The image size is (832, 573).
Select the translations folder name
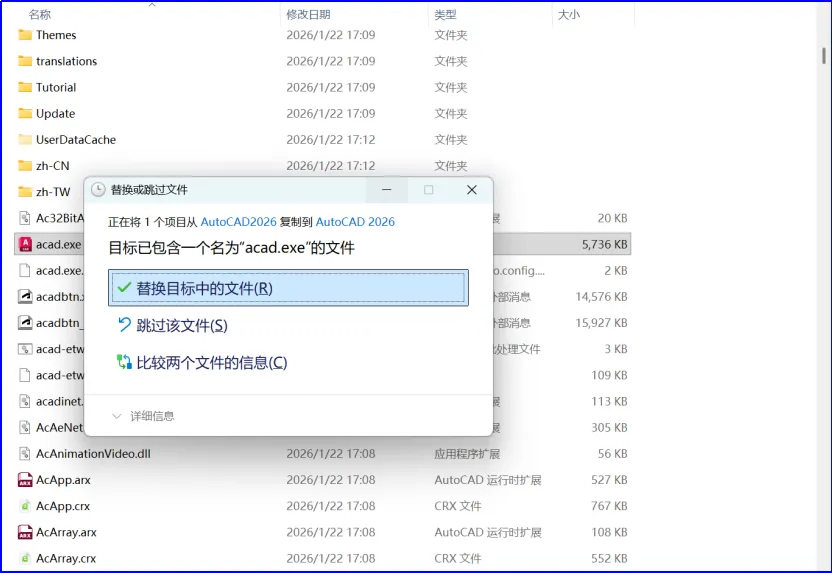[66, 61]
